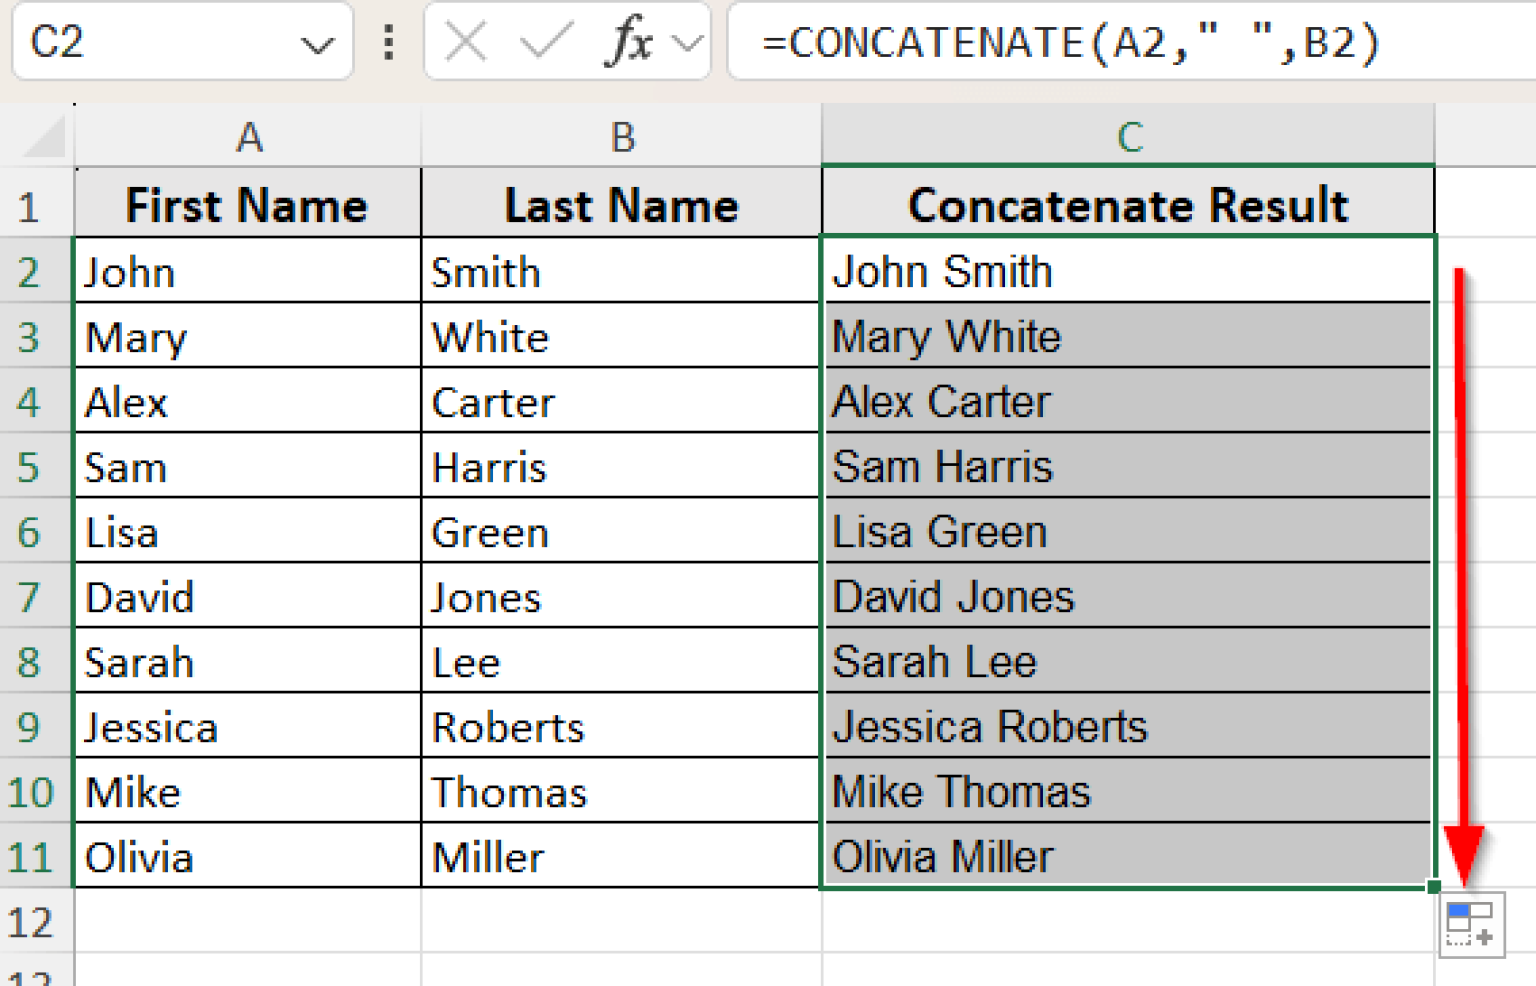Click the cell with last name Harris
Image resolution: width=1536 pixels, height=986 pixels.
point(620,467)
